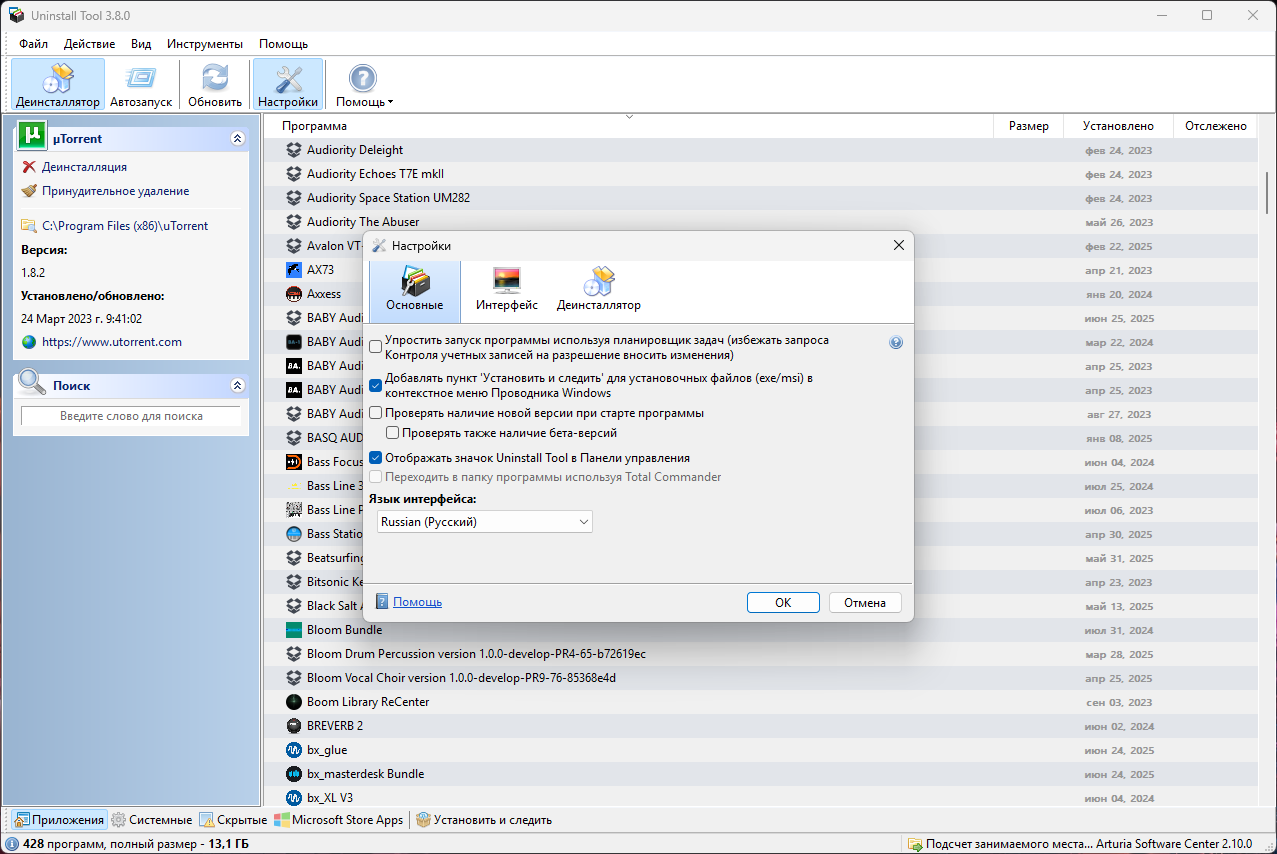Click the magnifier icon in Поиск panel
Image resolution: width=1277 pixels, height=854 pixels.
(32, 383)
